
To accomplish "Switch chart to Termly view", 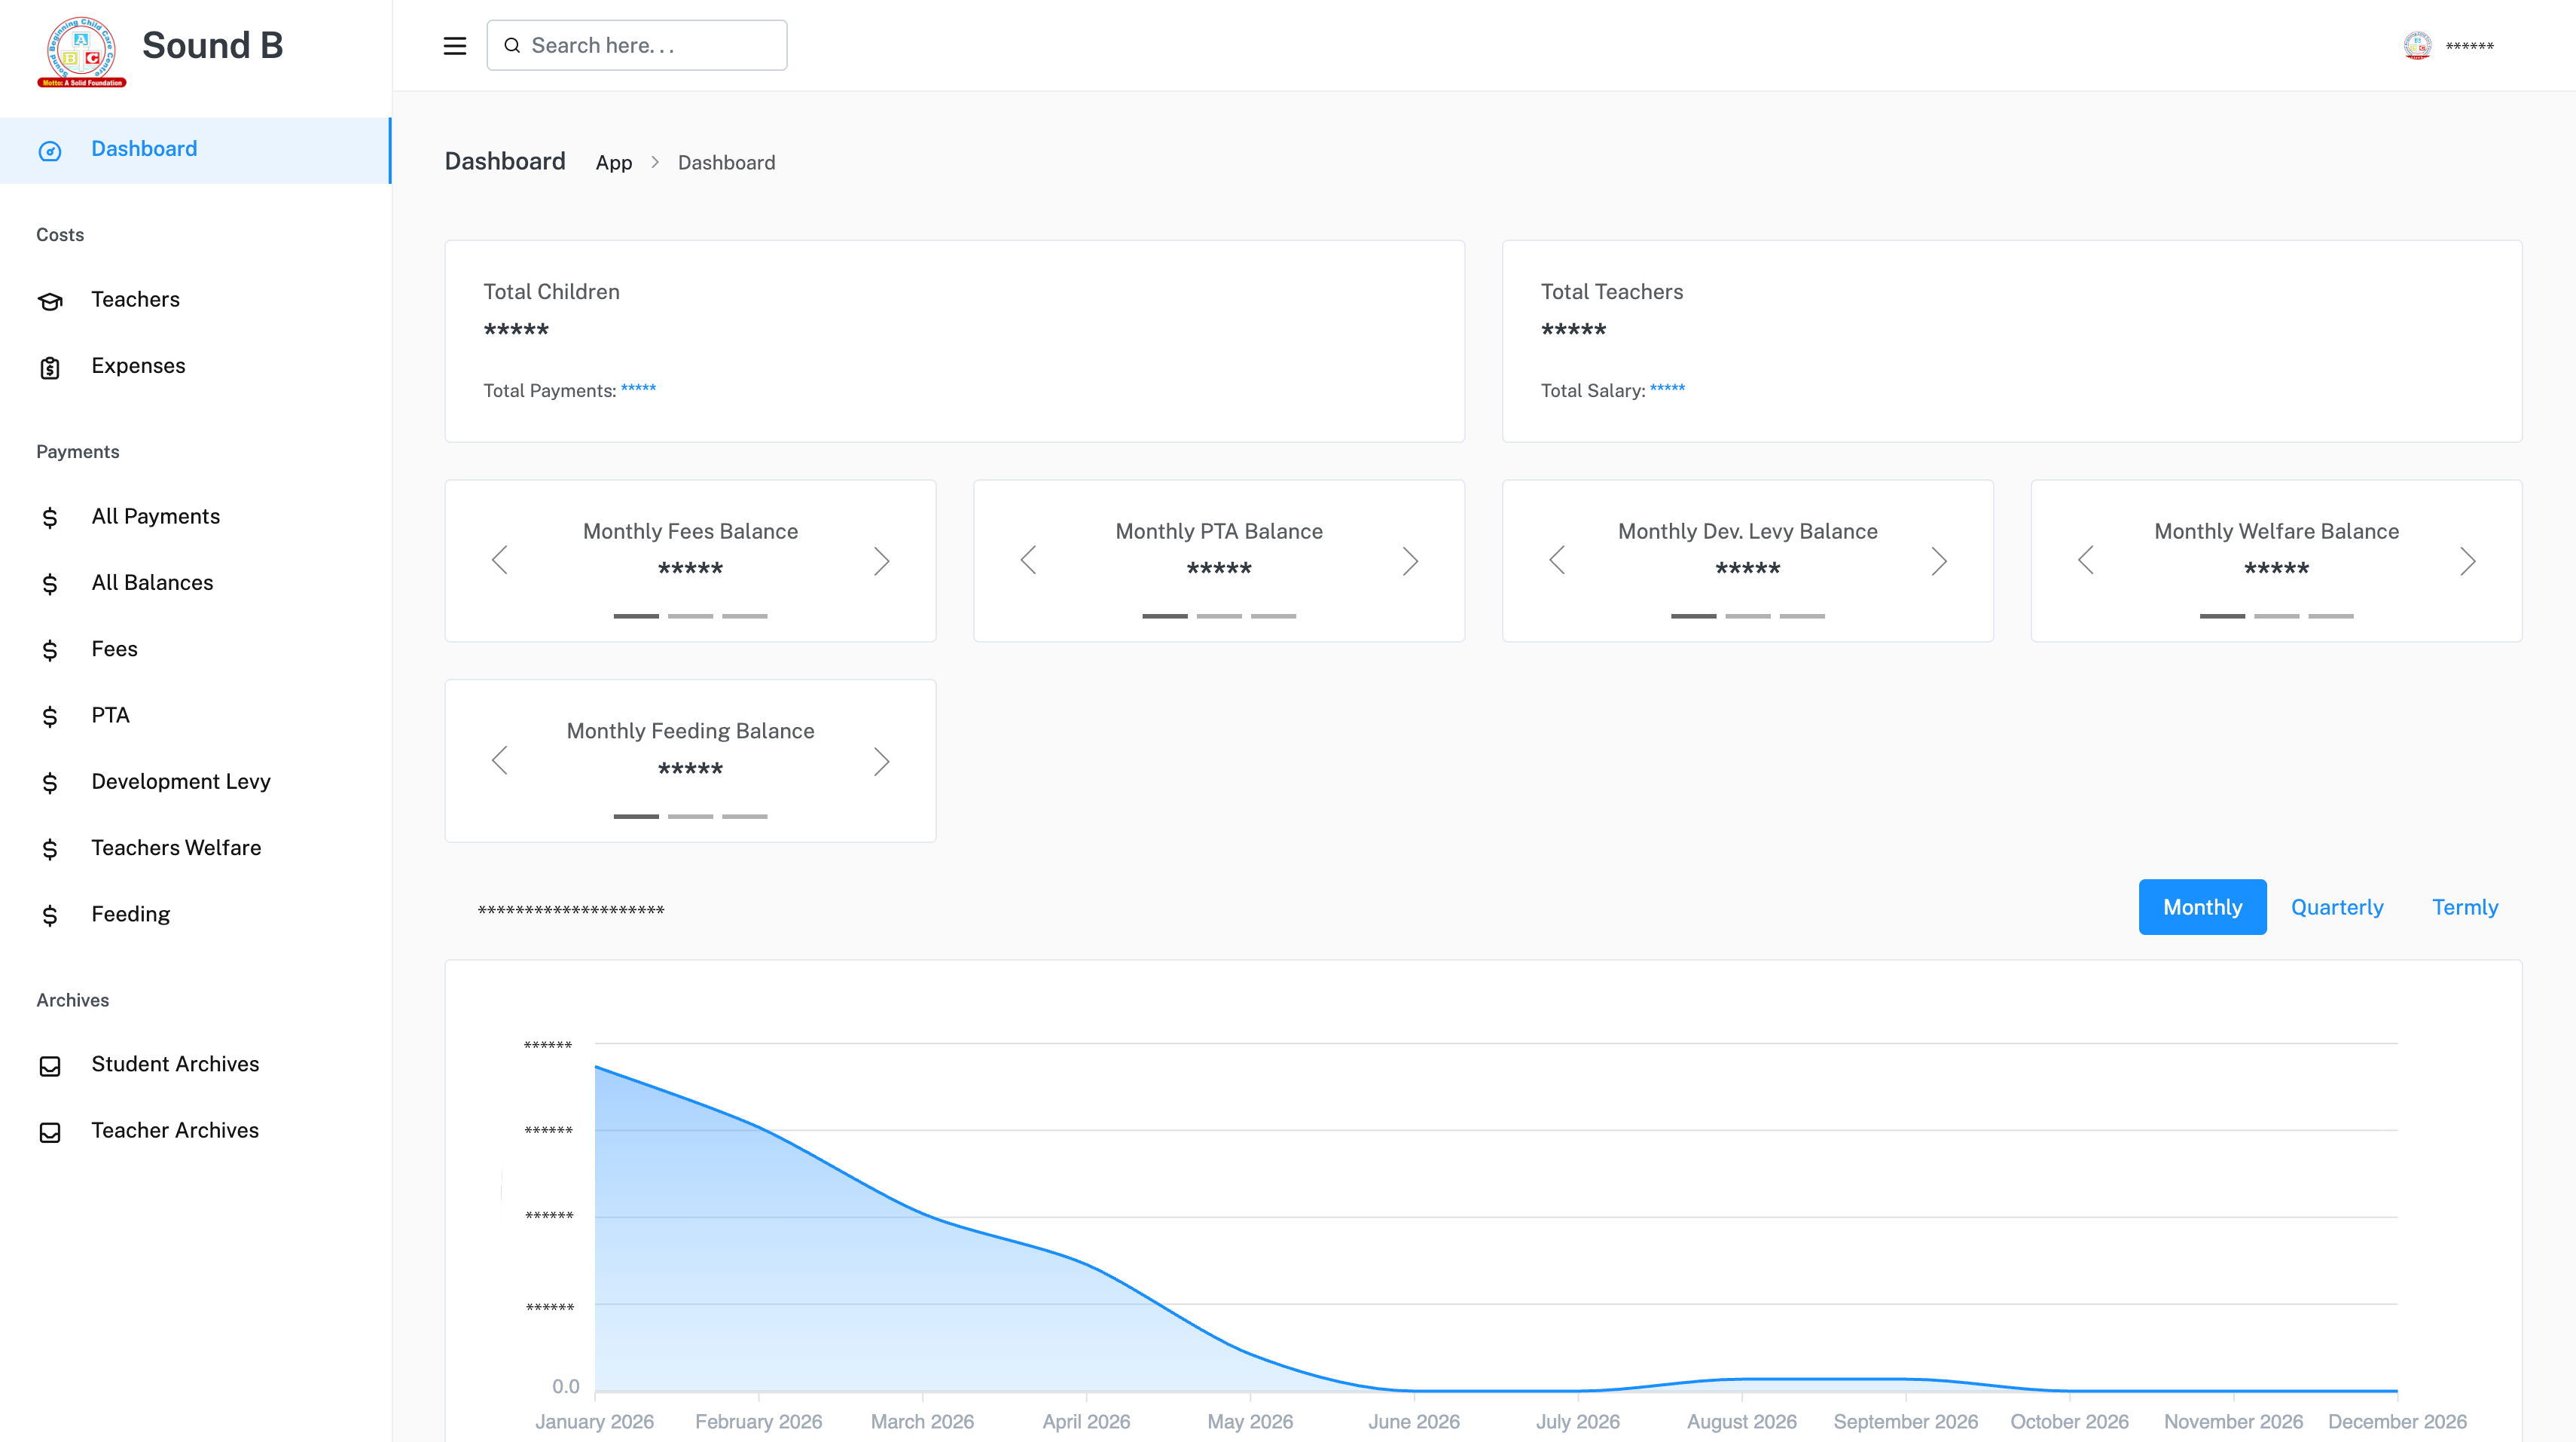I will click(x=2465, y=907).
